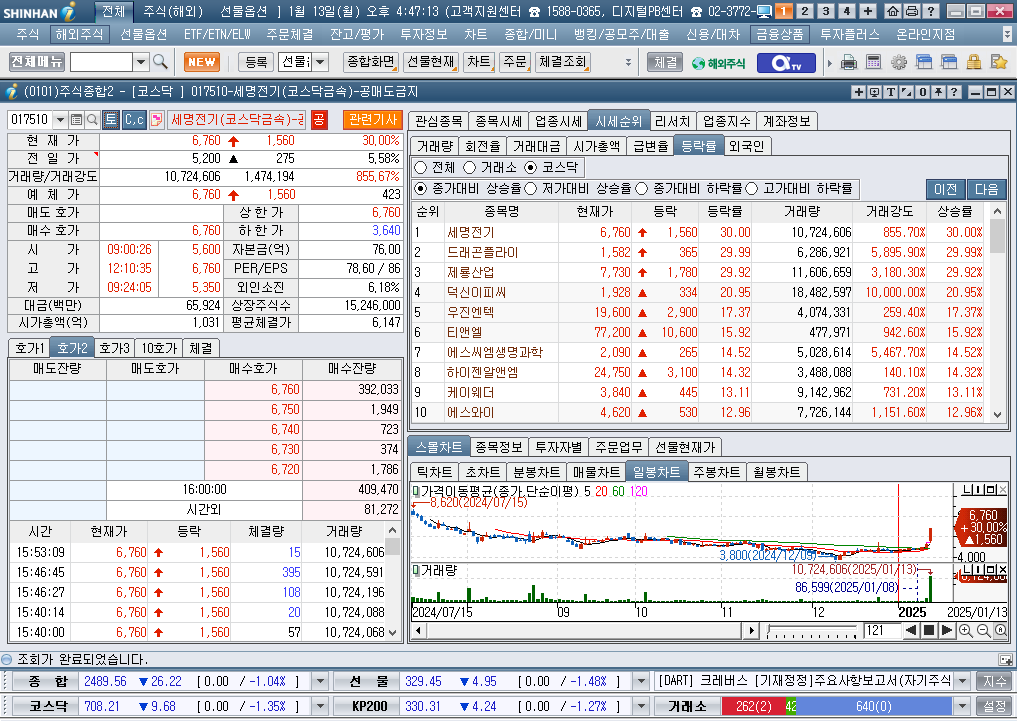This screenshot has height=721, width=1017.
Task: Expand the top menu bar overflow chevron
Action: pyautogui.click(x=1007, y=34)
